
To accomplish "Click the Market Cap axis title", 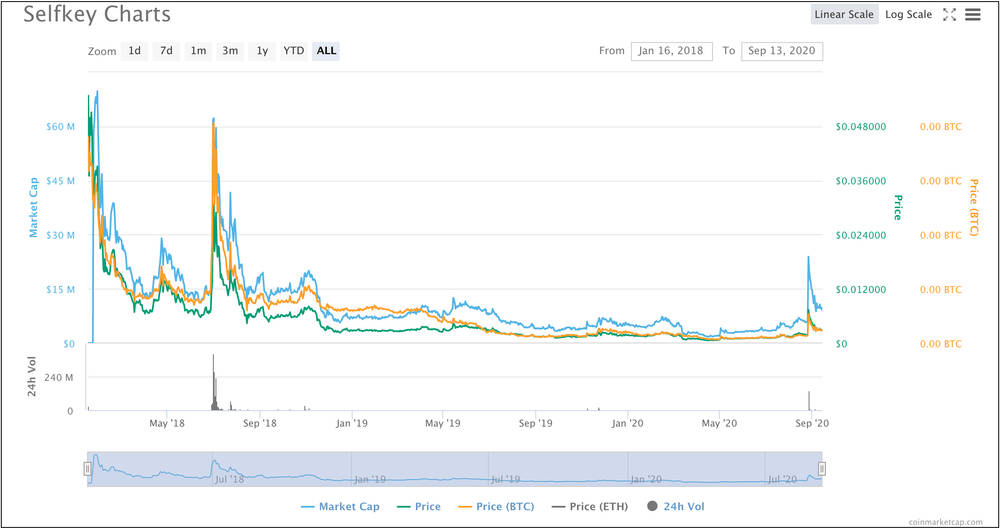I will [33, 207].
